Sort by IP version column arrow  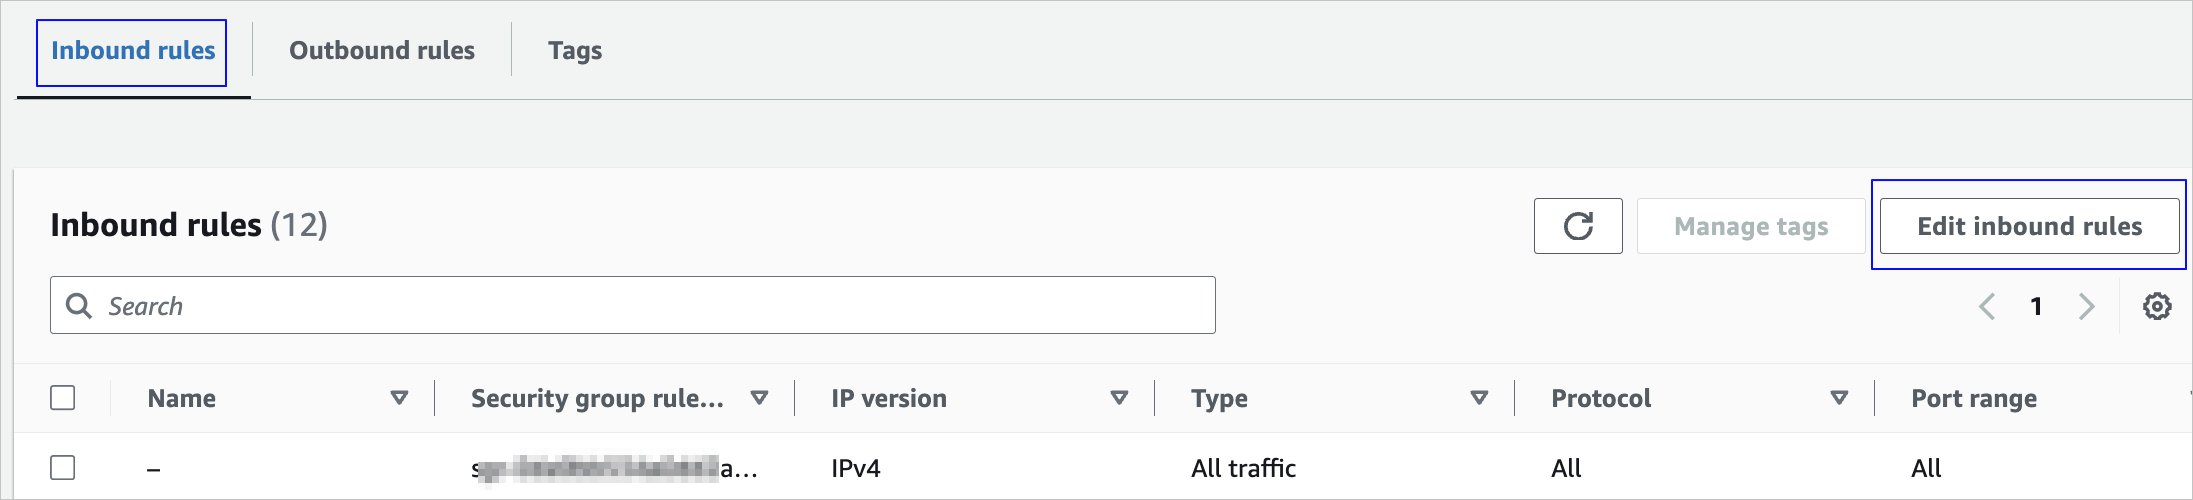click(1119, 398)
